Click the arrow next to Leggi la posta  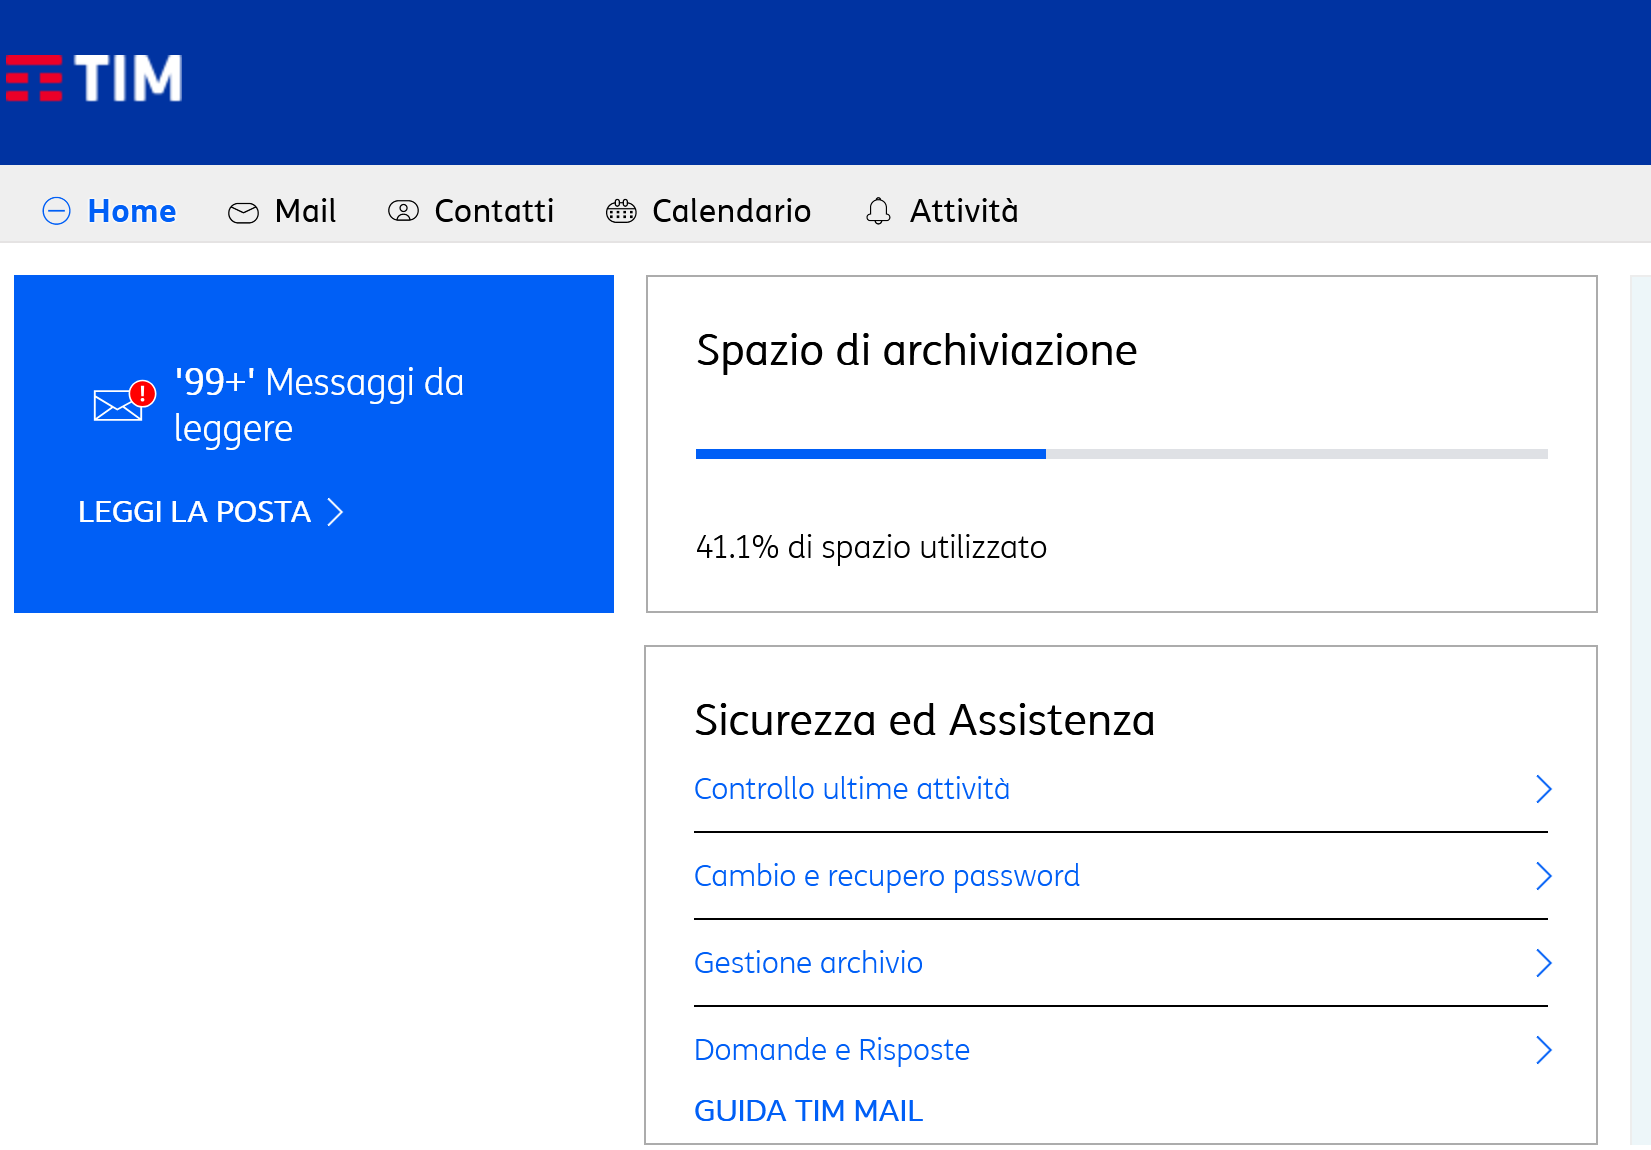tap(336, 512)
